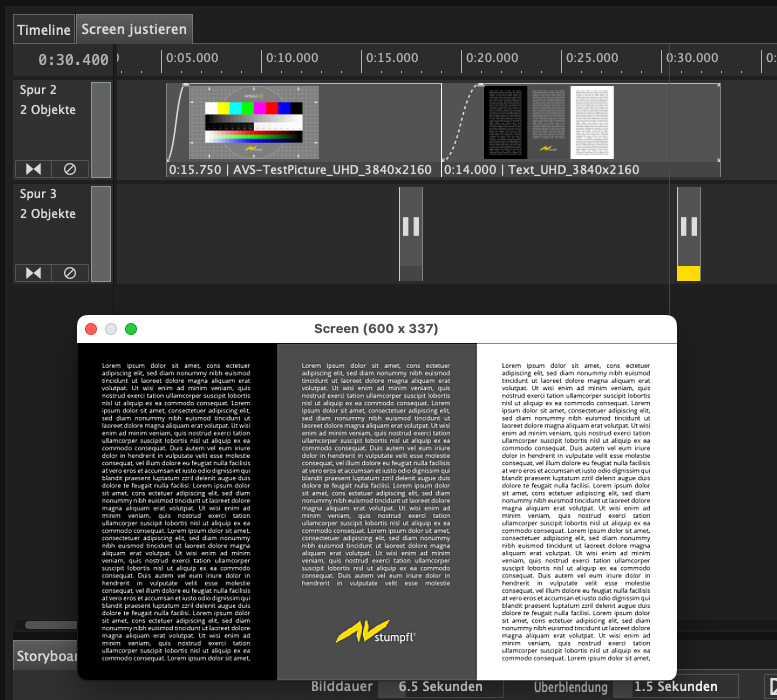Image resolution: width=777 pixels, height=700 pixels.
Task: Toggle the bowtie icon on Spur 2
Action: tap(33, 169)
